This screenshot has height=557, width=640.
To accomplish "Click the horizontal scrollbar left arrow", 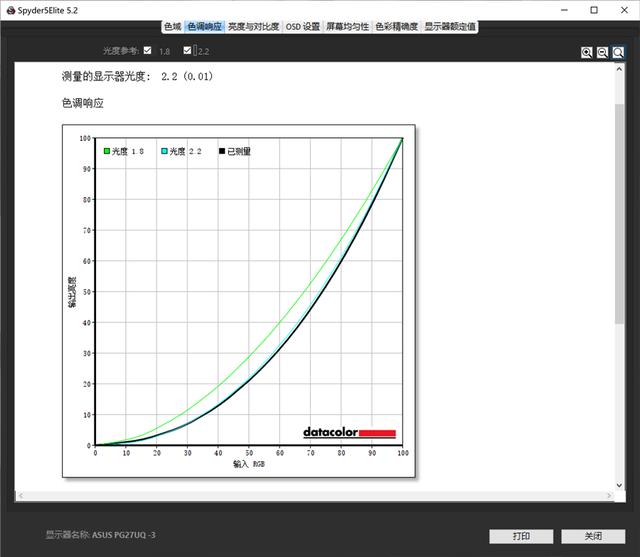I will pos(20,495).
